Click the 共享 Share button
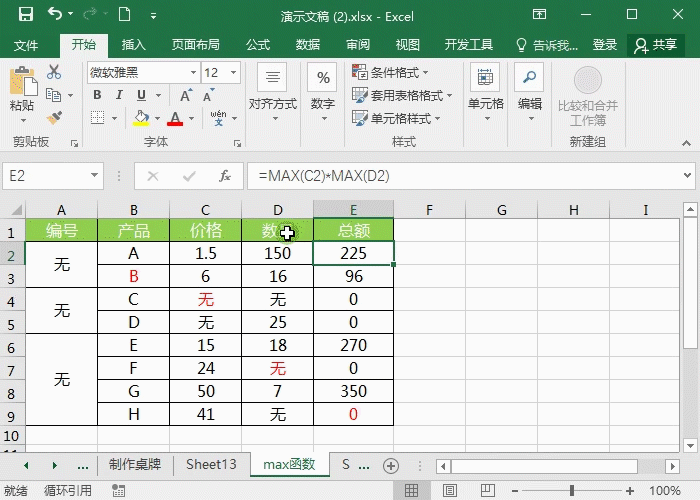This screenshot has width=700, height=500. pyautogui.click(x=656, y=45)
